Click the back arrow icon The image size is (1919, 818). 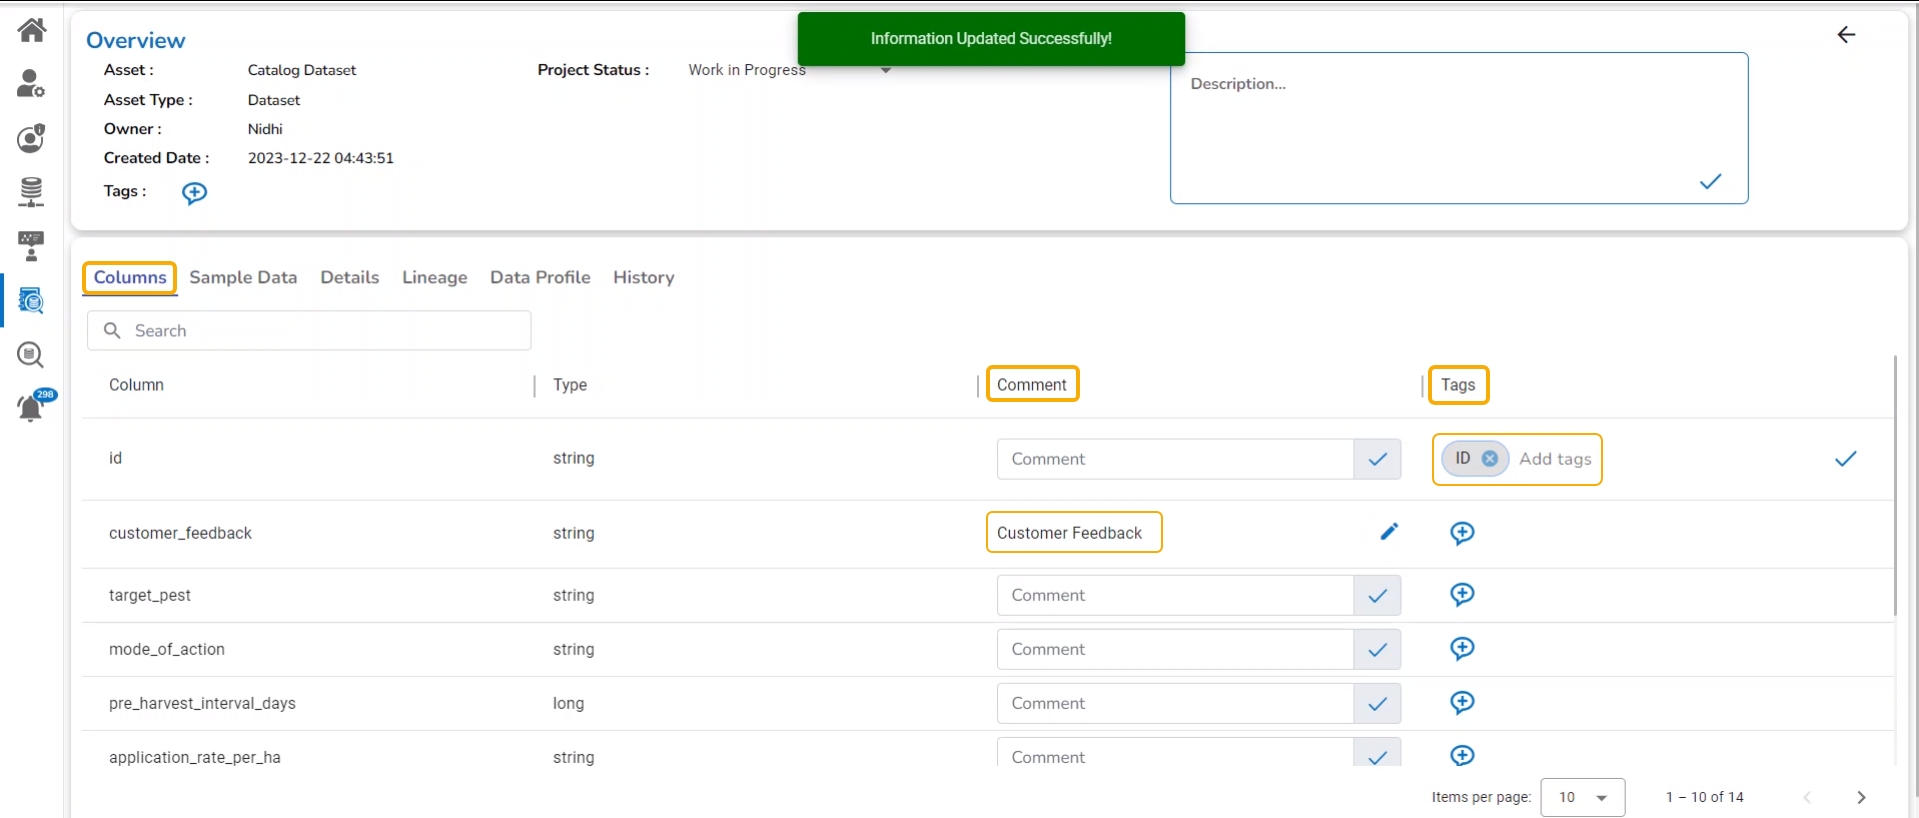pos(1845,35)
